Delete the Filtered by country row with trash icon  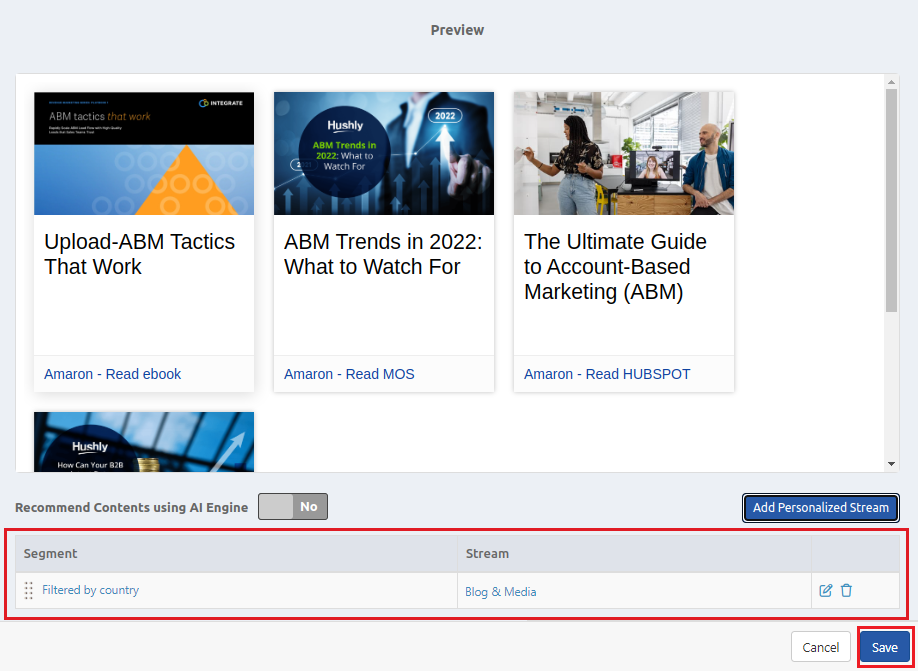846,590
